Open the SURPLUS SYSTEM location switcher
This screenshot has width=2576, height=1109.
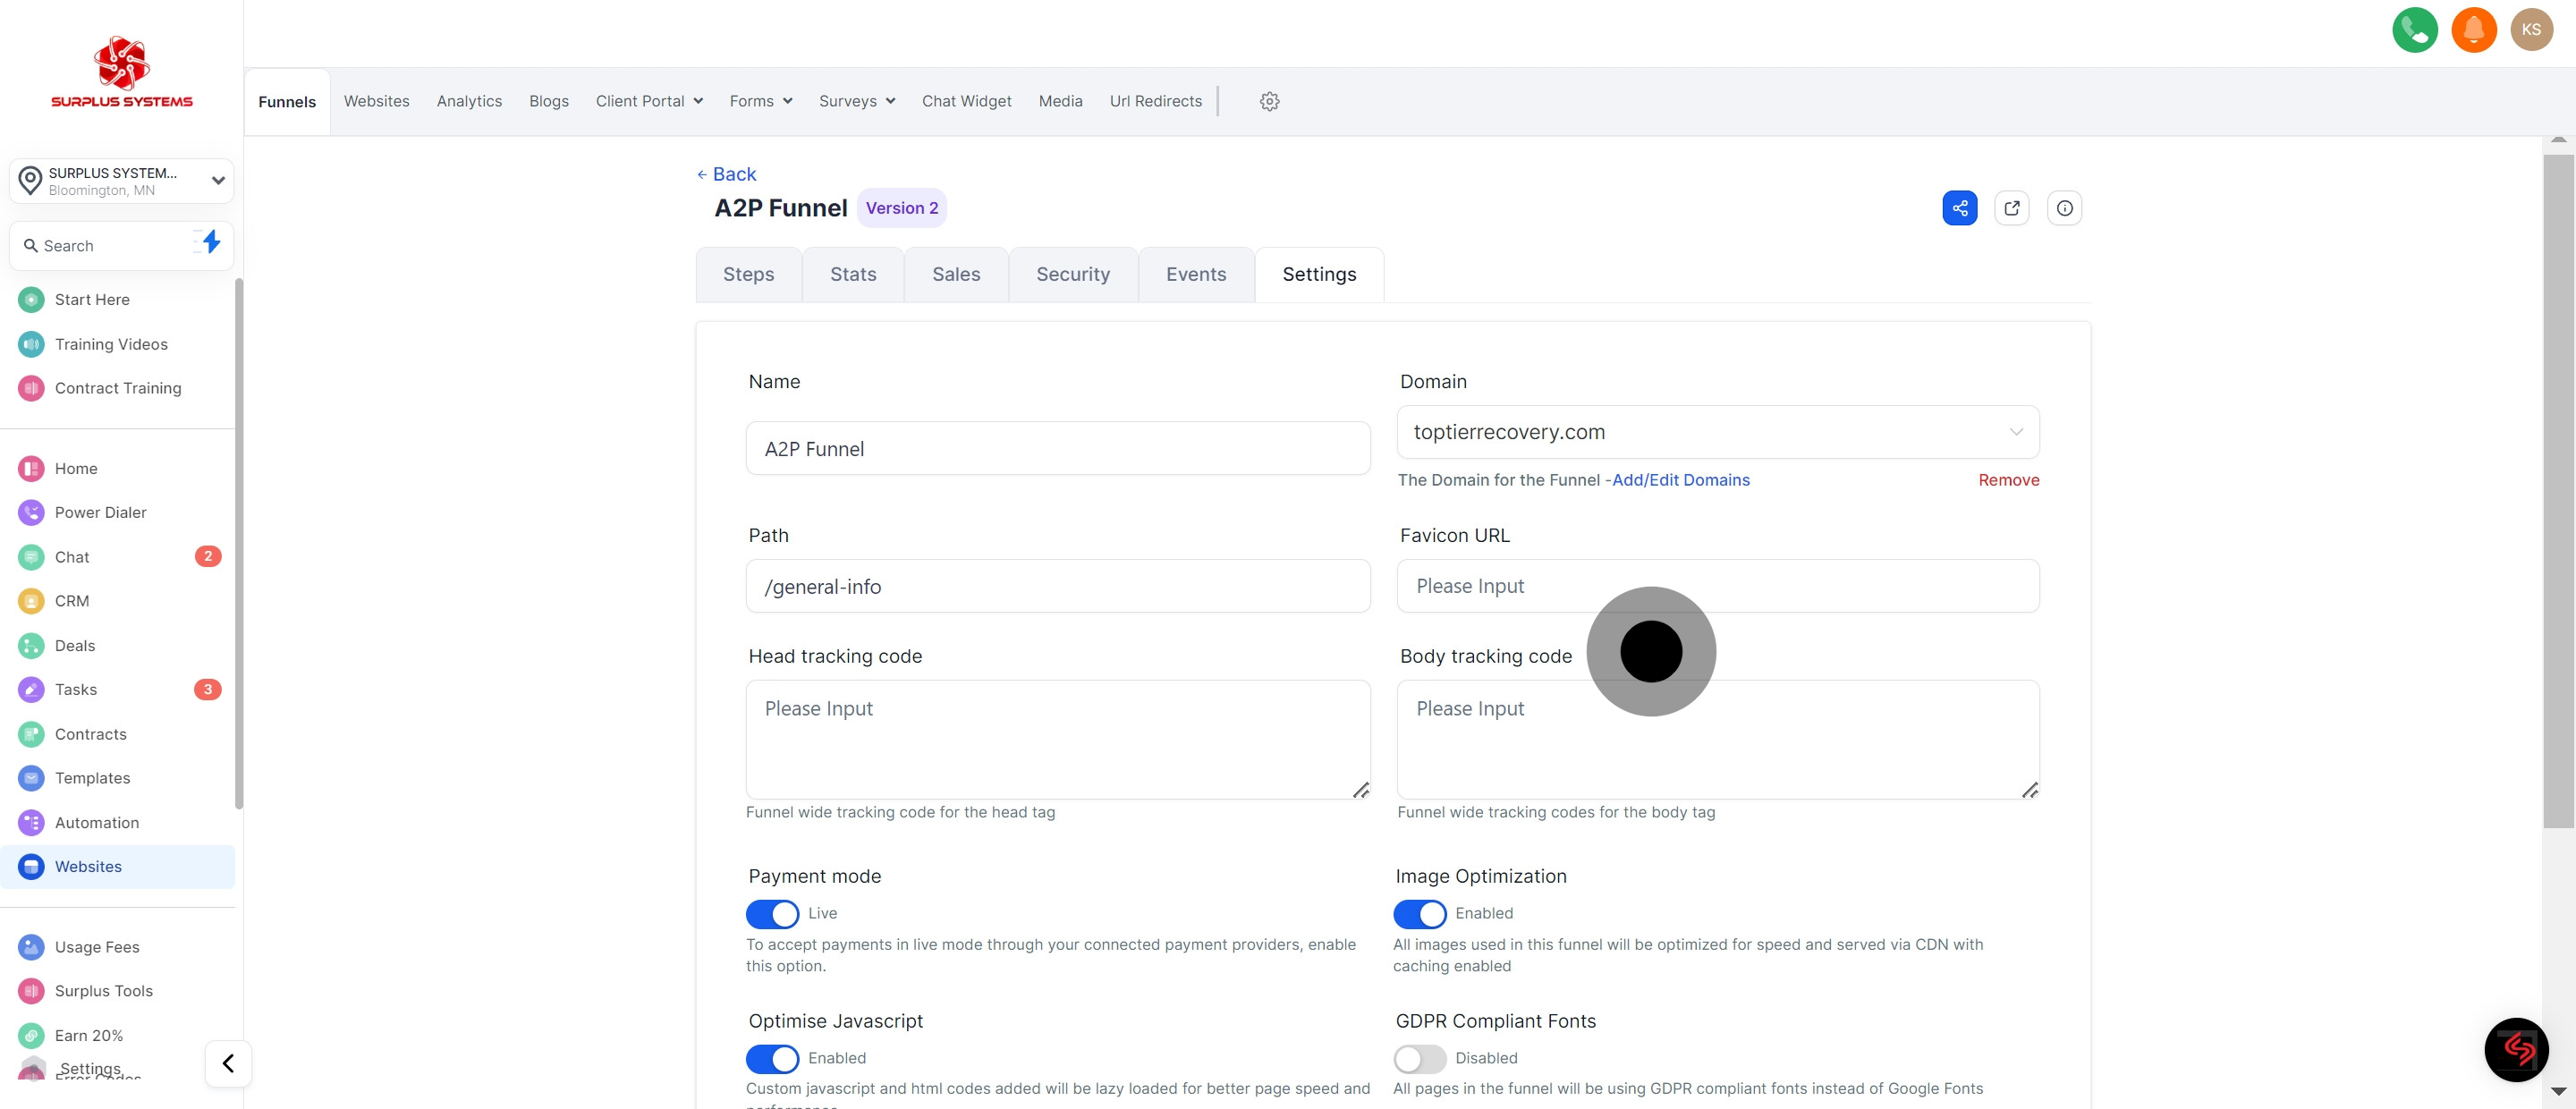tap(122, 181)
